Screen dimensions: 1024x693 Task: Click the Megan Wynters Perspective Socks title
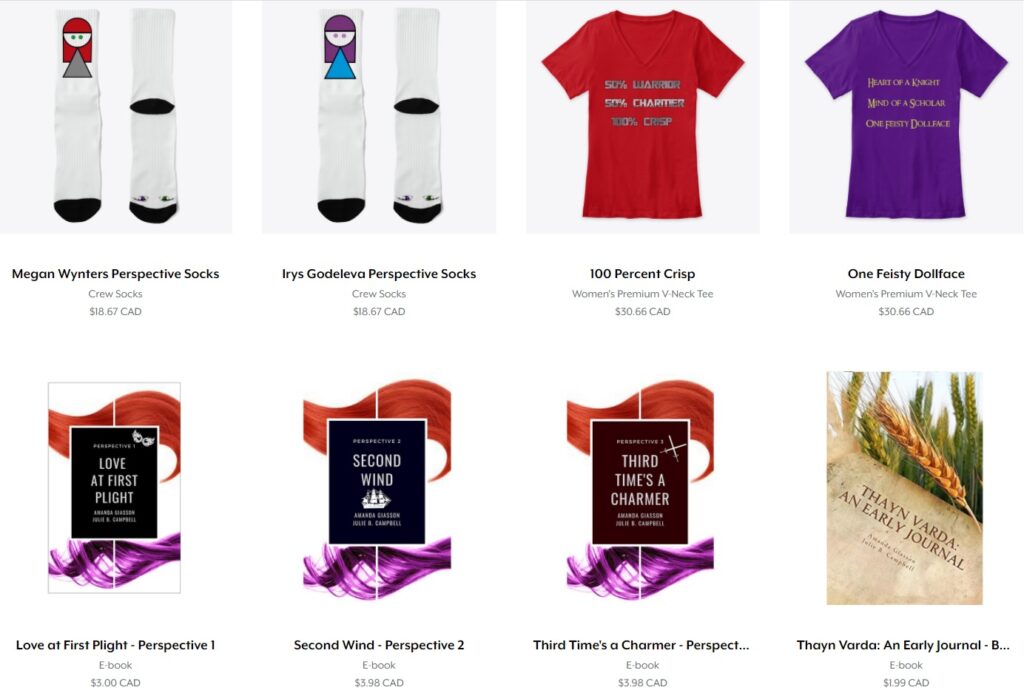(x=116, y=274)
